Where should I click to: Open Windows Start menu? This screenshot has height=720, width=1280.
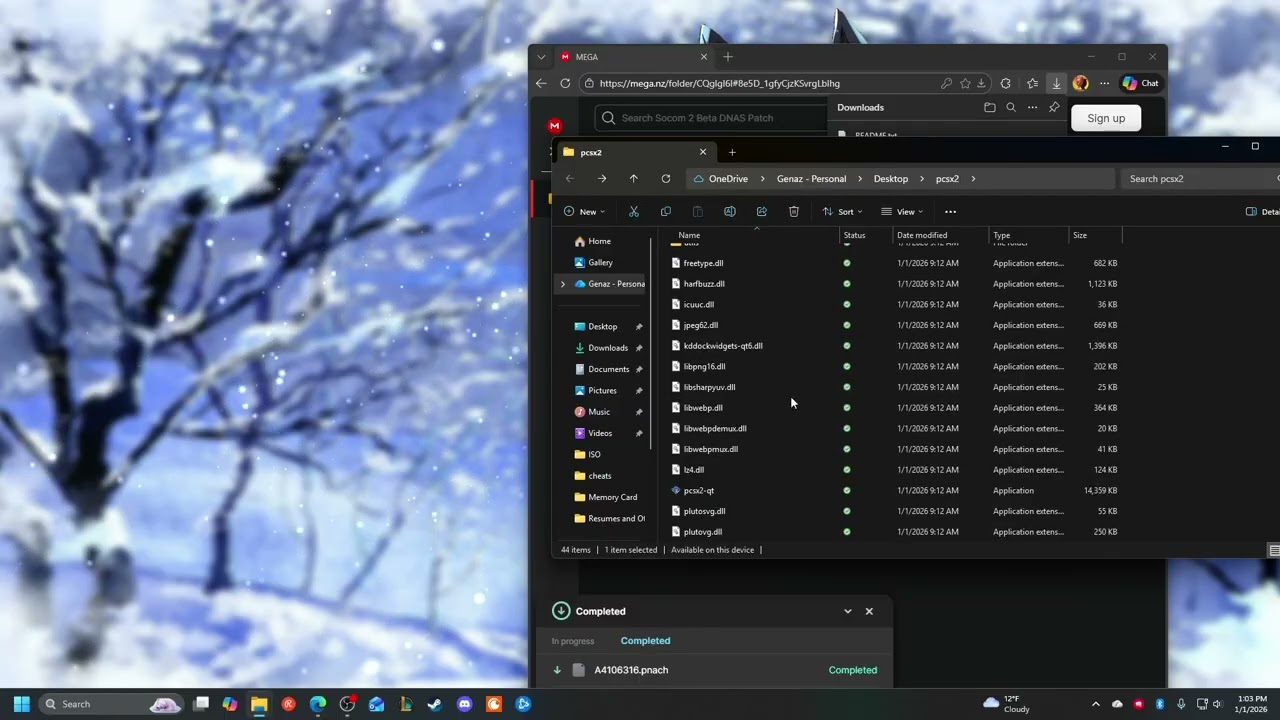point(22,704)
